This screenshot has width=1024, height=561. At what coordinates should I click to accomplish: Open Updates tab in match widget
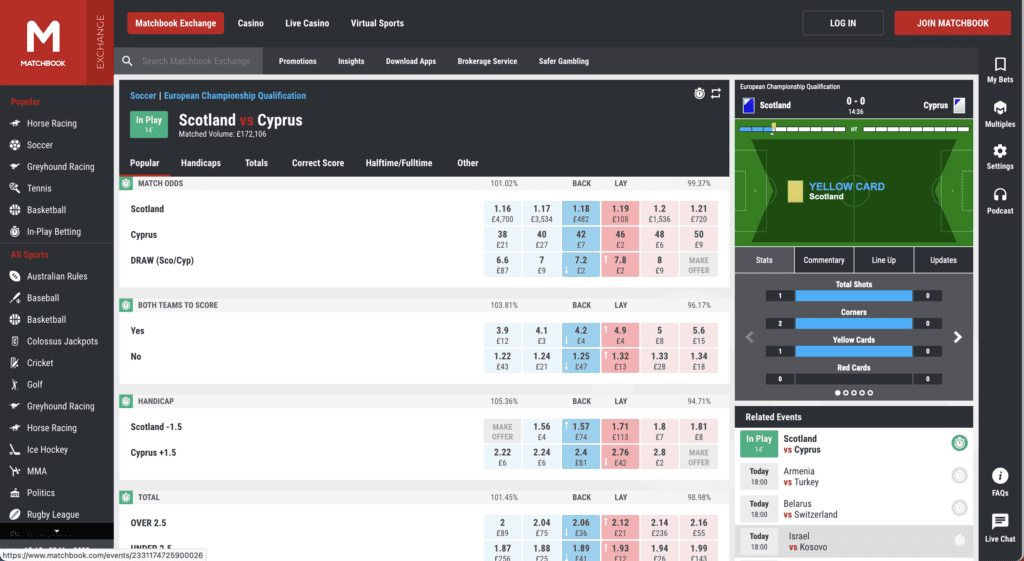(943, 260)
